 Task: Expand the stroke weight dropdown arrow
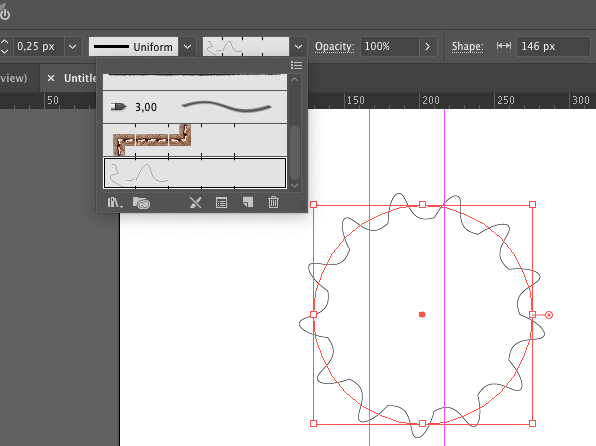coord(73,47)
